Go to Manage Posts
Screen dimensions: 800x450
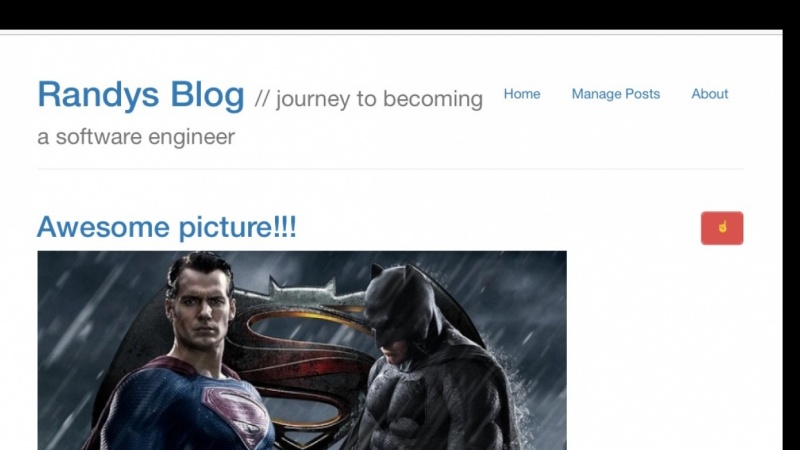click(x=615, y=94)
